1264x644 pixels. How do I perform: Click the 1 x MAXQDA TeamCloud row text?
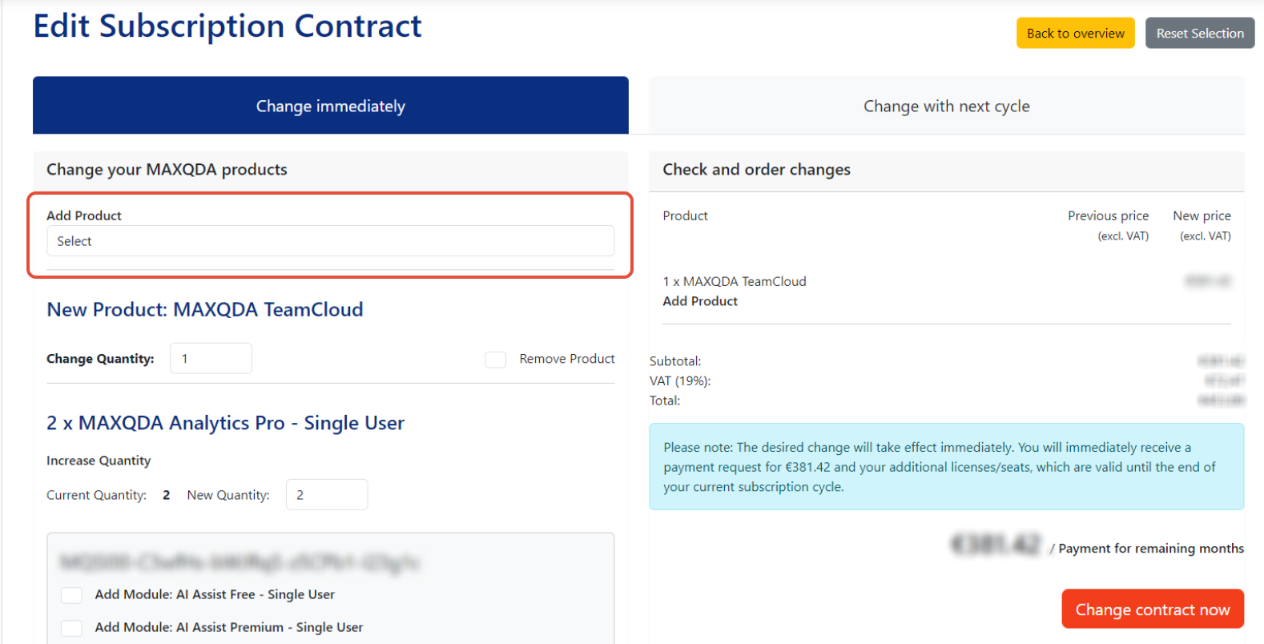[735, 281]
